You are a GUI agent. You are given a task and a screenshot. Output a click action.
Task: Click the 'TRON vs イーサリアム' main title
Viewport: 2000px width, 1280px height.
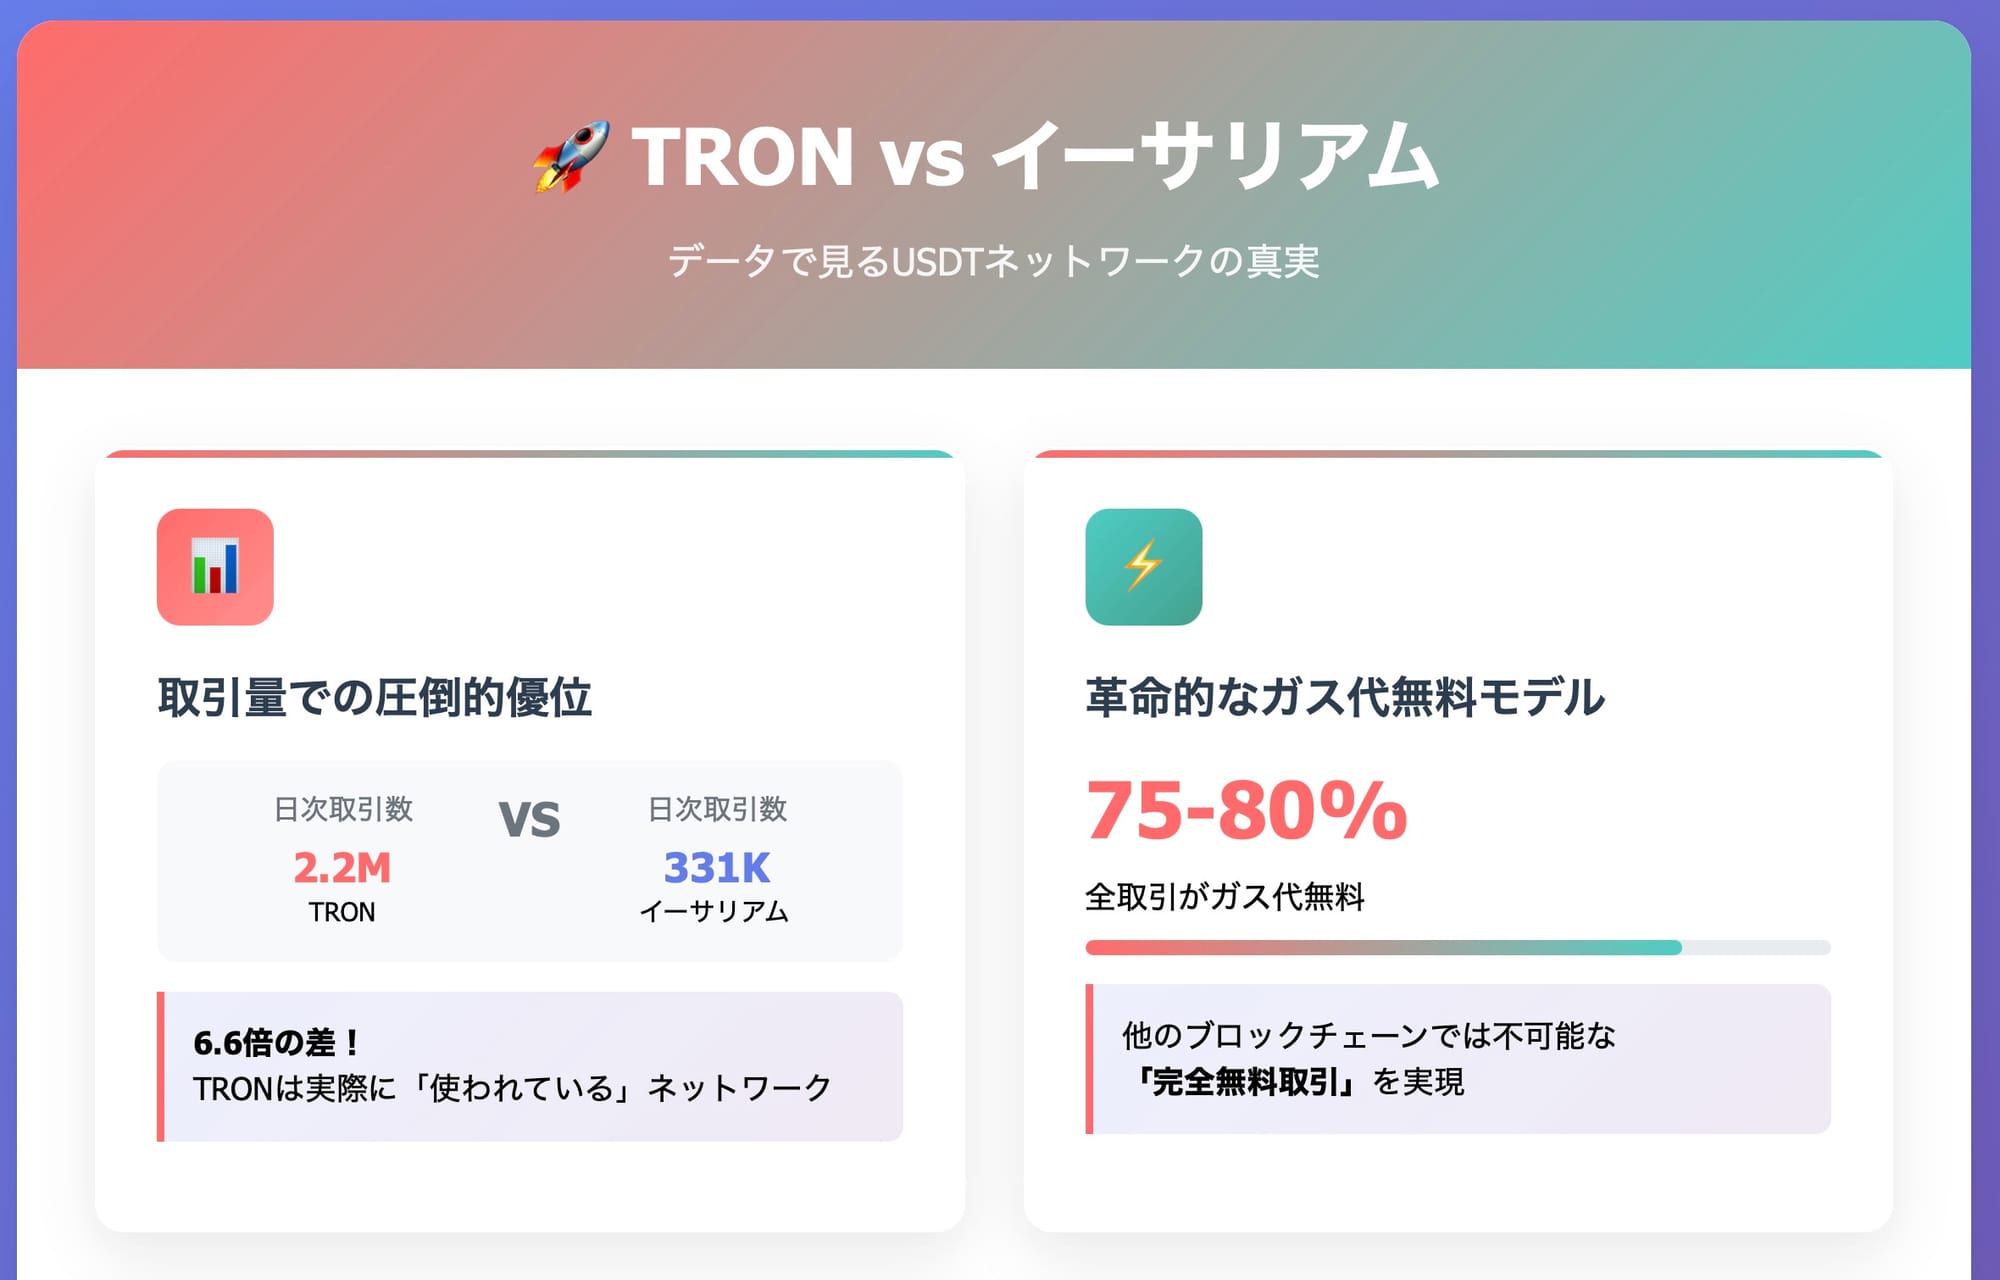1035,157
